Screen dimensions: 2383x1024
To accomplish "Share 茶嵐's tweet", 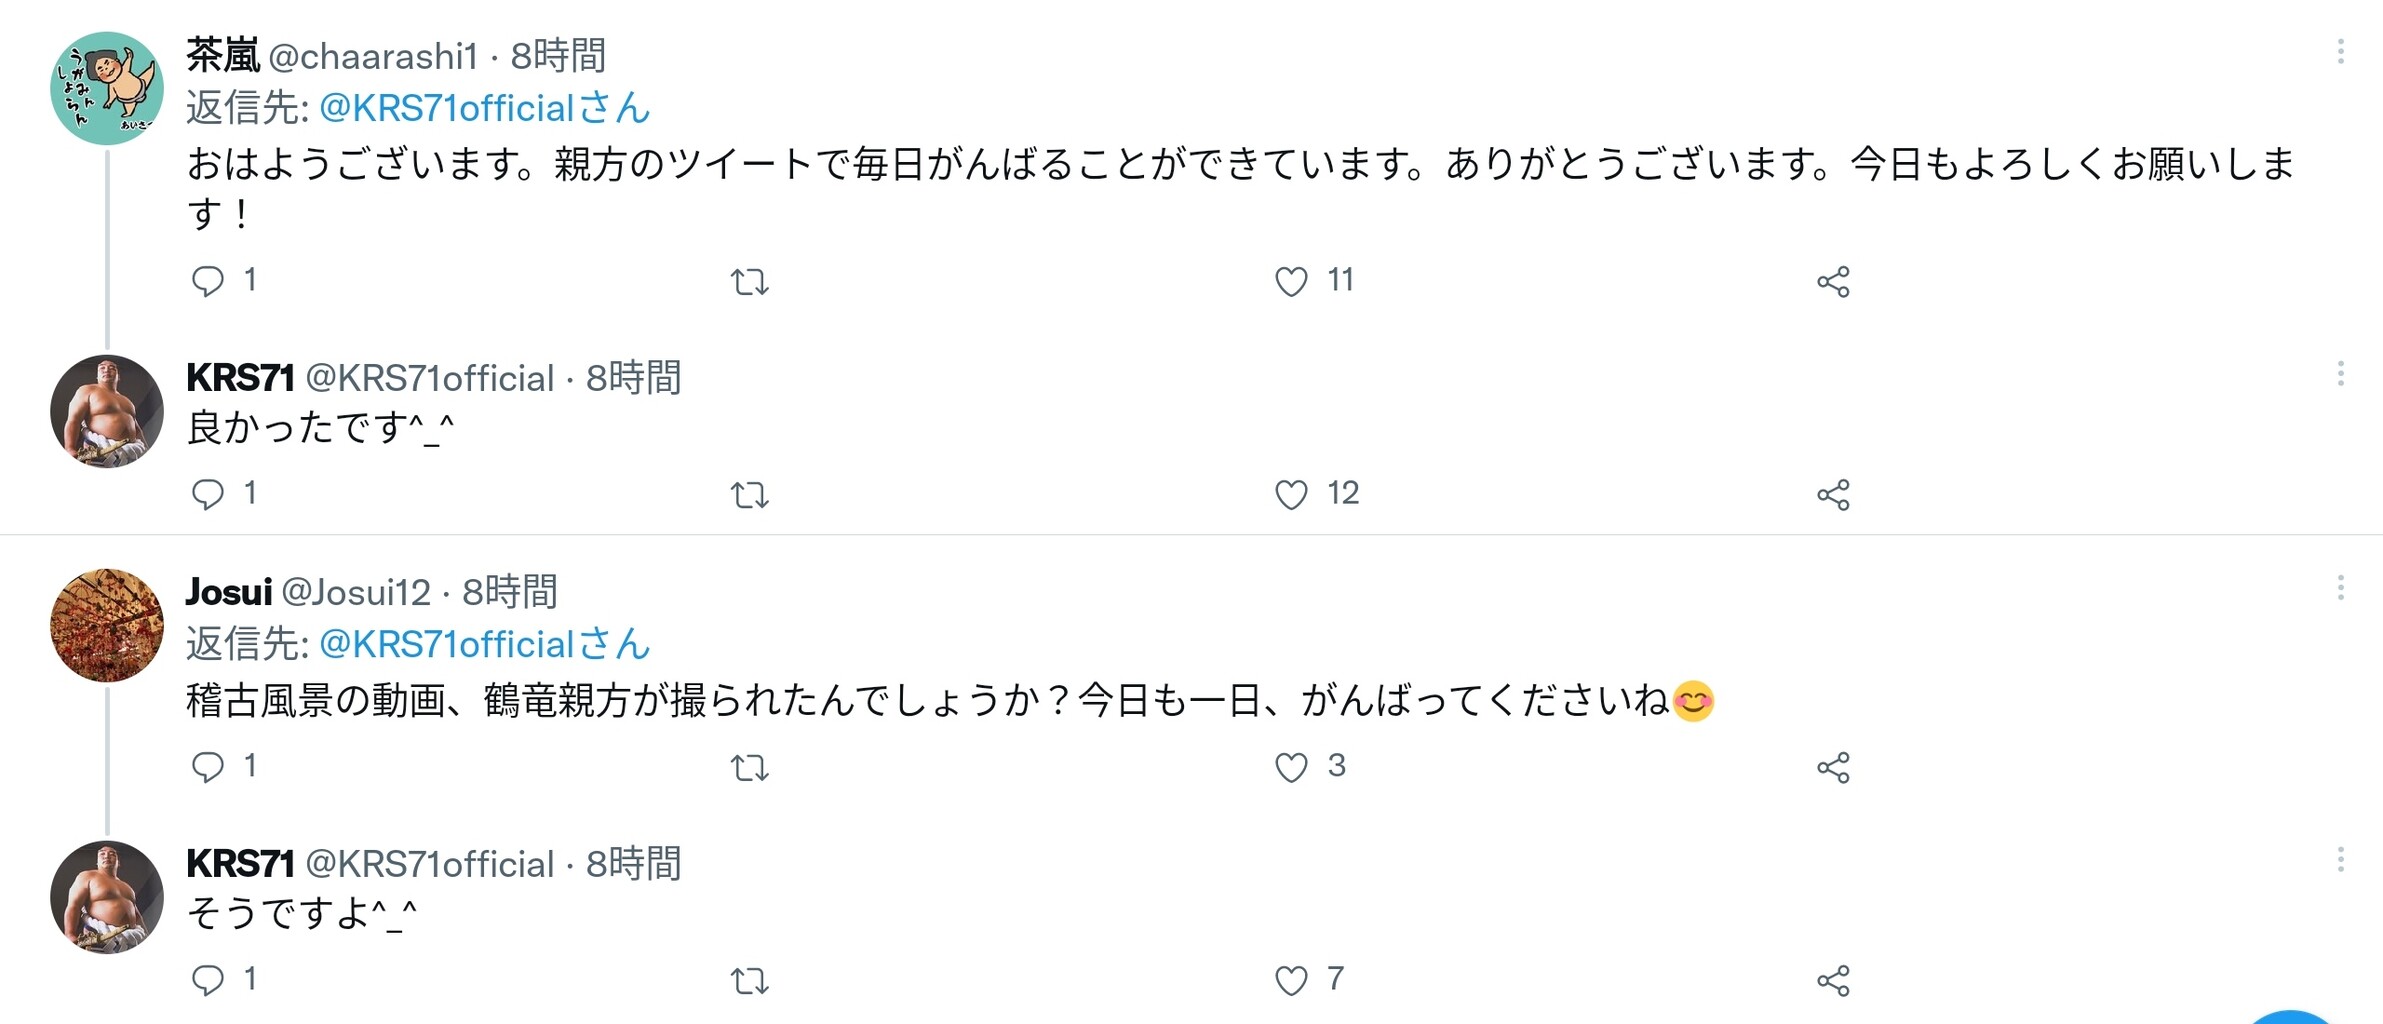I will (1833, 282).
